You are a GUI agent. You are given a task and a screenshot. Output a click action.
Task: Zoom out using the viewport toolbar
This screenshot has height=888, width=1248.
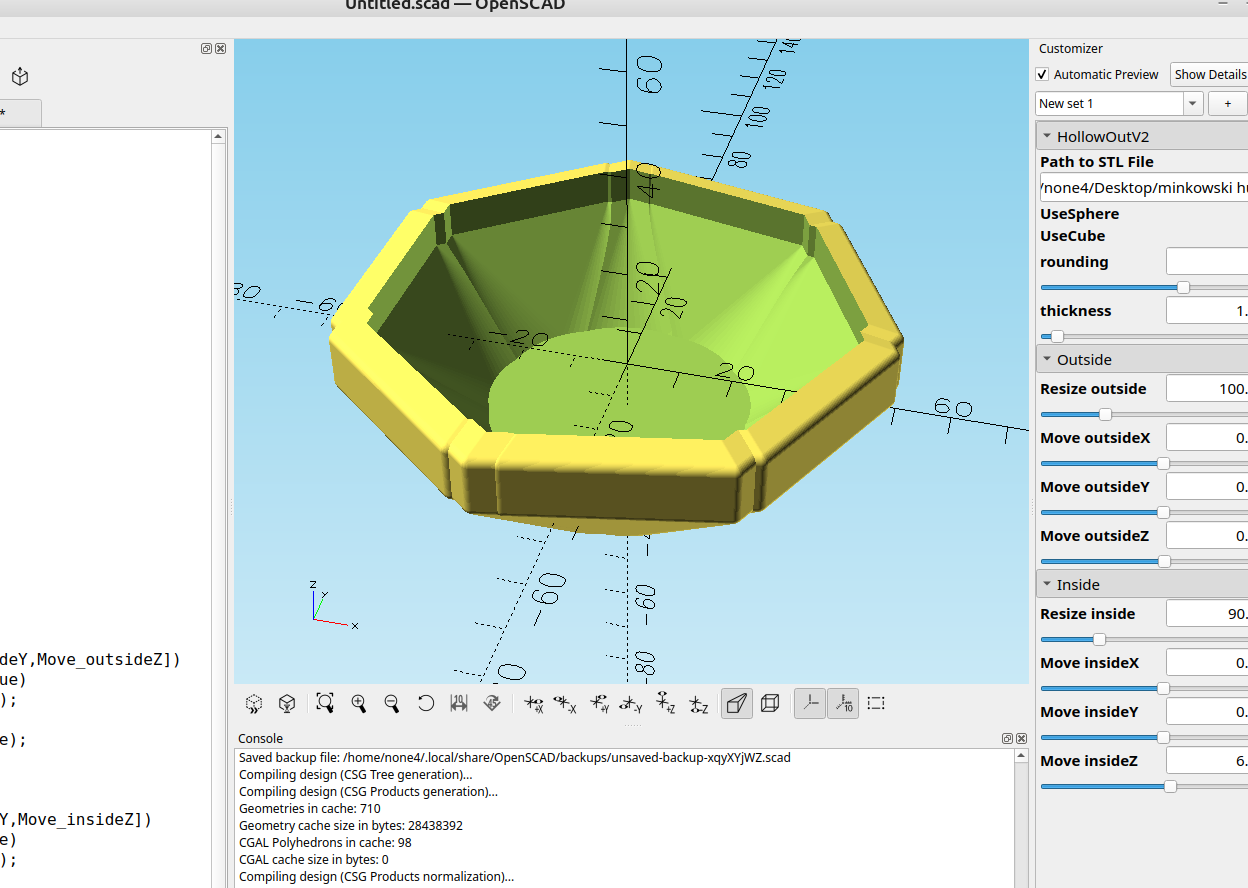[392, 703]
